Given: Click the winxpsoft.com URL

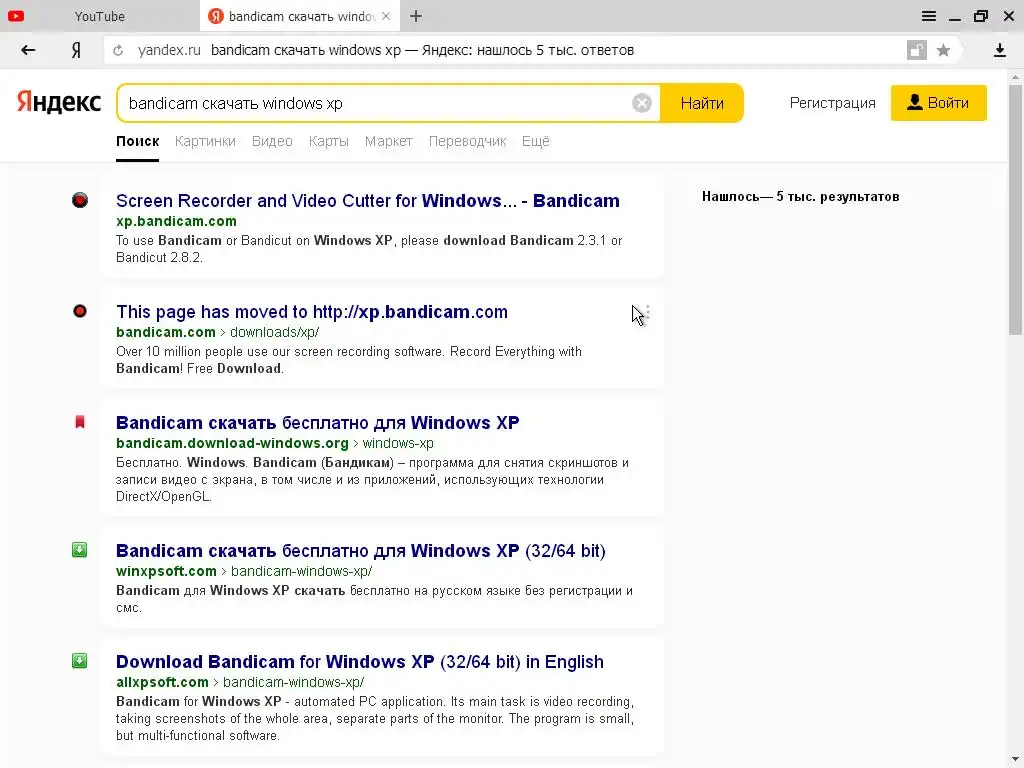Looking at the screenshot, I should [167, 571].
